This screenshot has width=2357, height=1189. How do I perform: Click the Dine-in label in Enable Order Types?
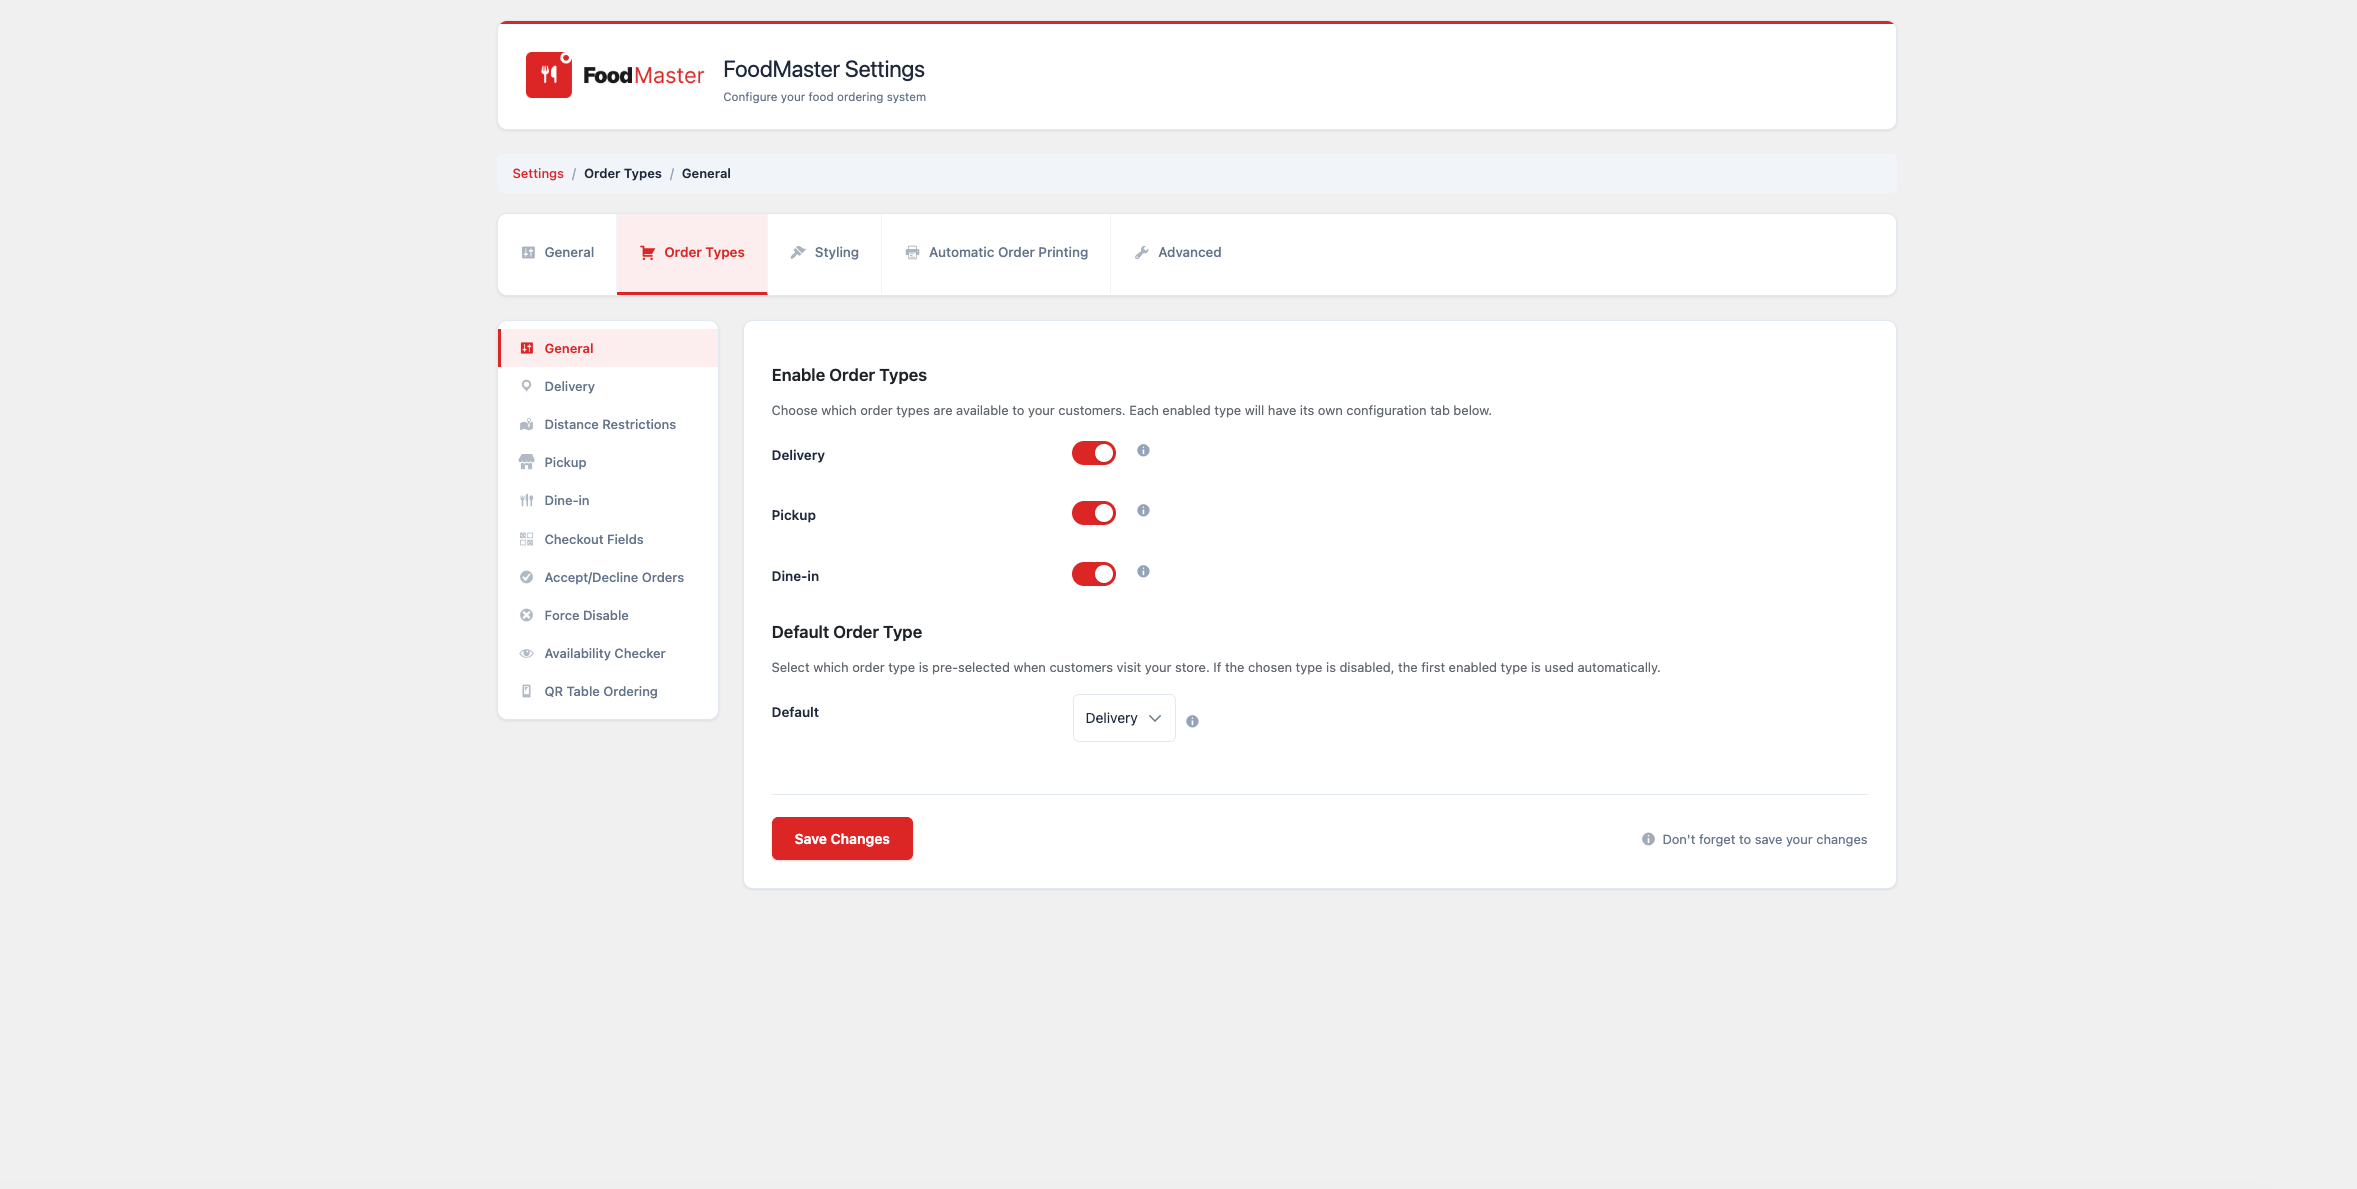coord(795,576)
